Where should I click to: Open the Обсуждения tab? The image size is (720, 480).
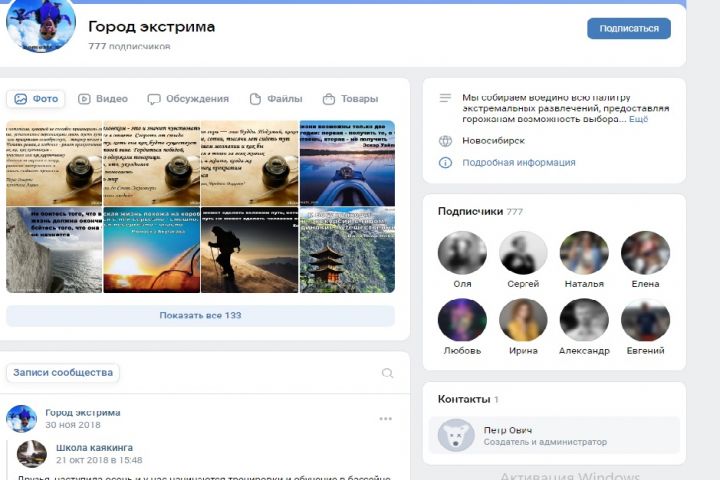click(188, 99)
